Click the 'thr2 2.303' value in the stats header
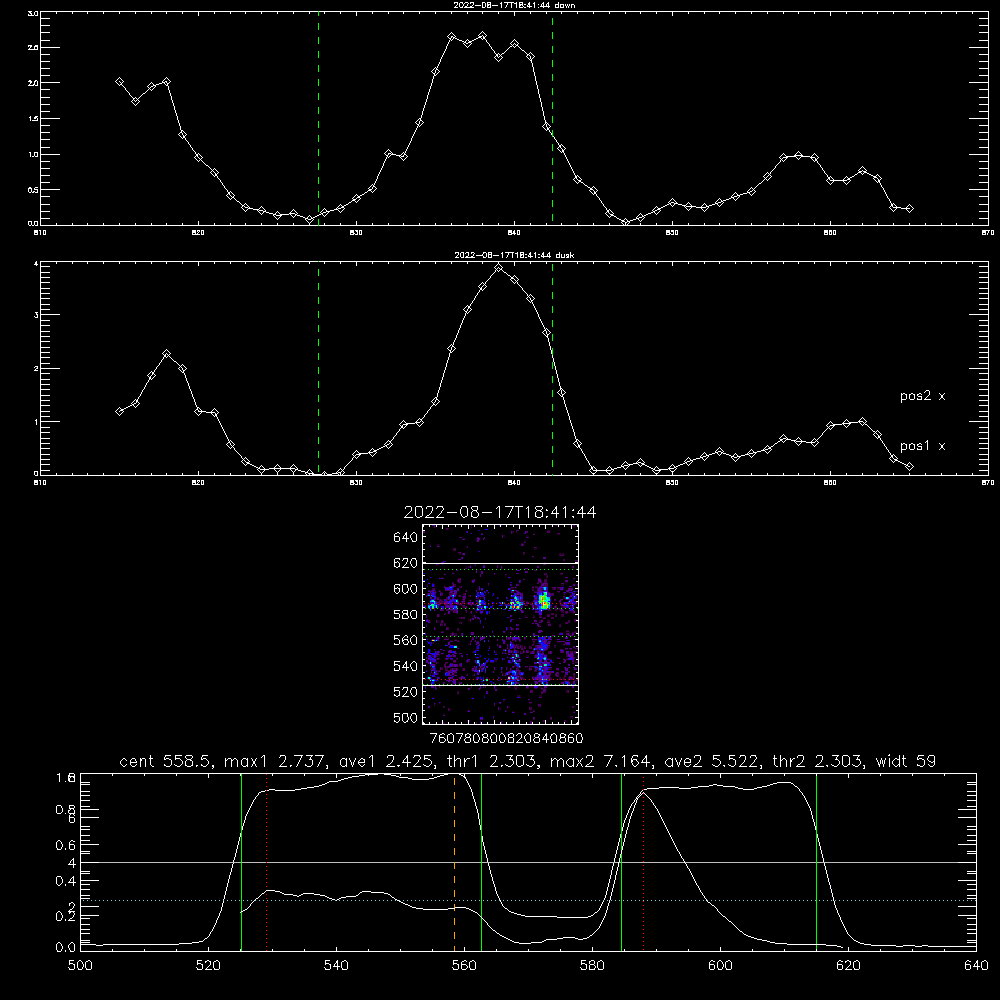The height and width of the screenshot is (1000, 1000). (x=820, y=761)
